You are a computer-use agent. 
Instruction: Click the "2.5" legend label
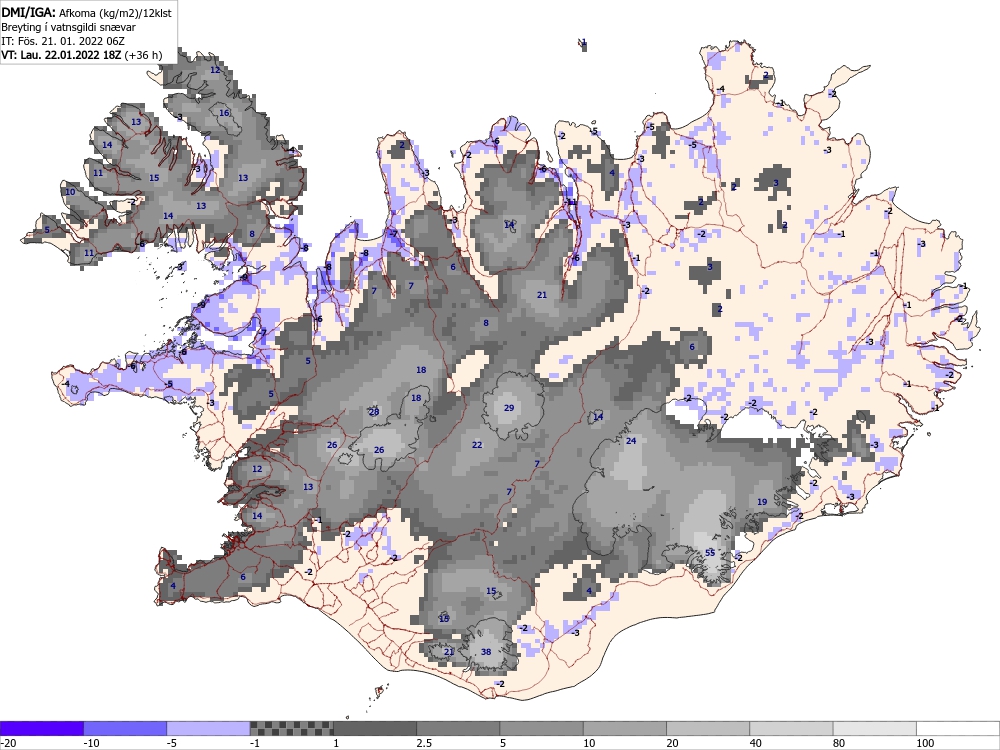tap(423, 743)
